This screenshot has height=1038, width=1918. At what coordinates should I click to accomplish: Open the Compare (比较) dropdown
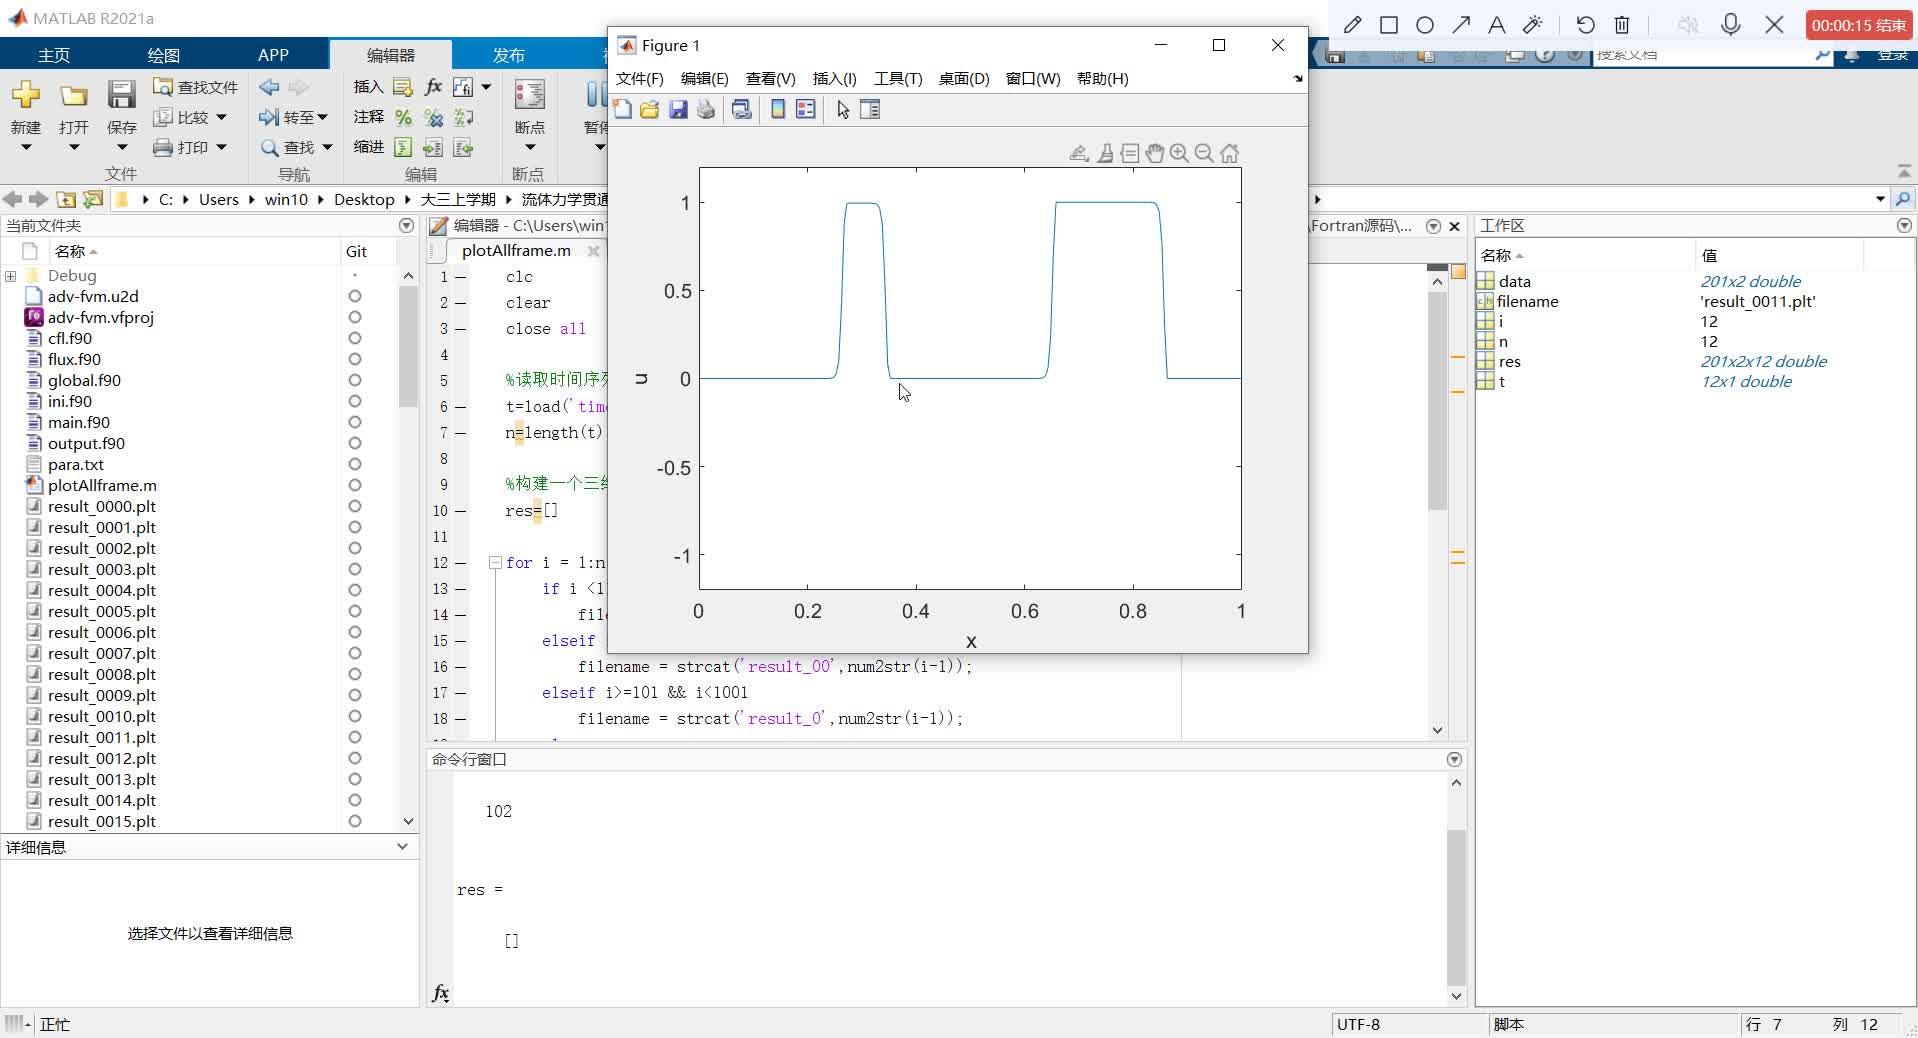tap(190, 117)
